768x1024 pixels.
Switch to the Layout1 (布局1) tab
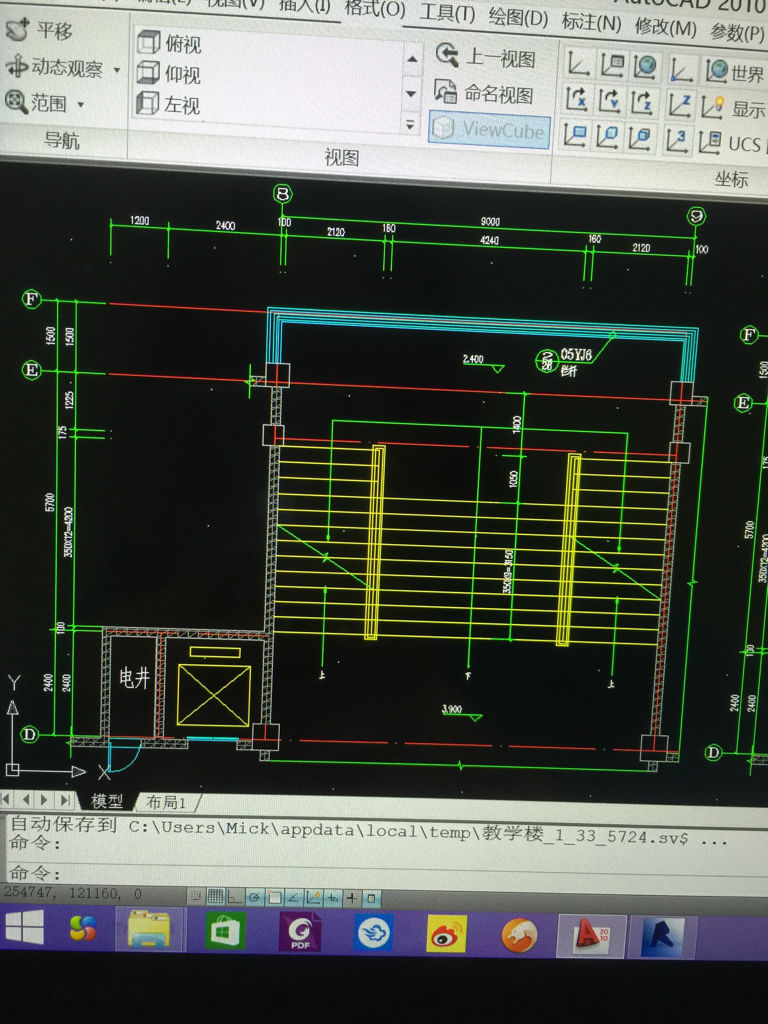[x=167, y=802]
